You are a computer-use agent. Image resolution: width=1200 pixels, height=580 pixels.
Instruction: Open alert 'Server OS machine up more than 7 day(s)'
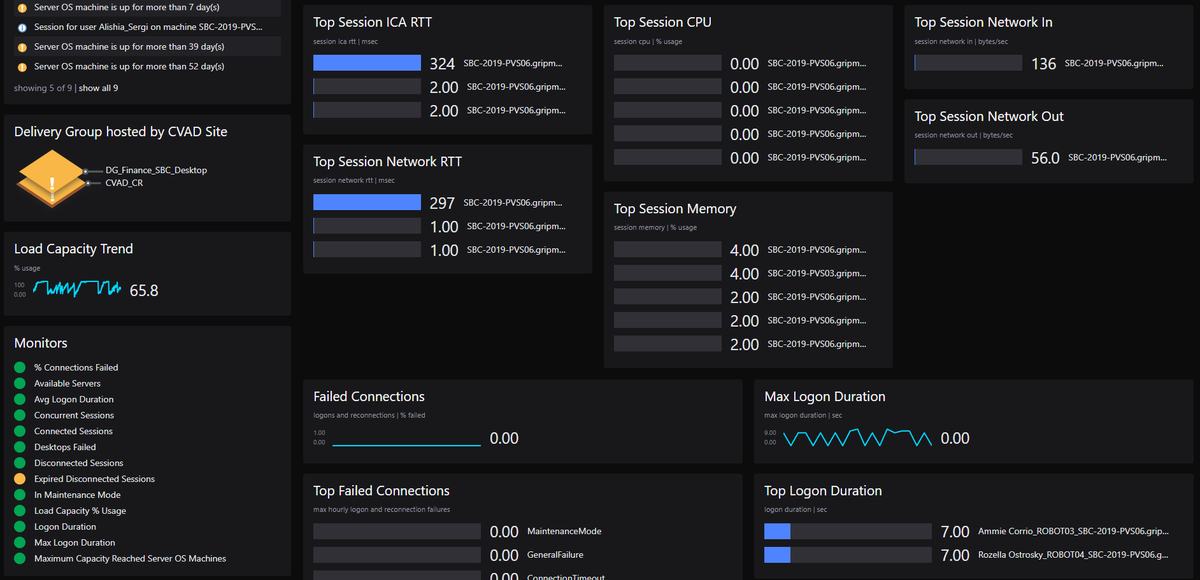126,7
